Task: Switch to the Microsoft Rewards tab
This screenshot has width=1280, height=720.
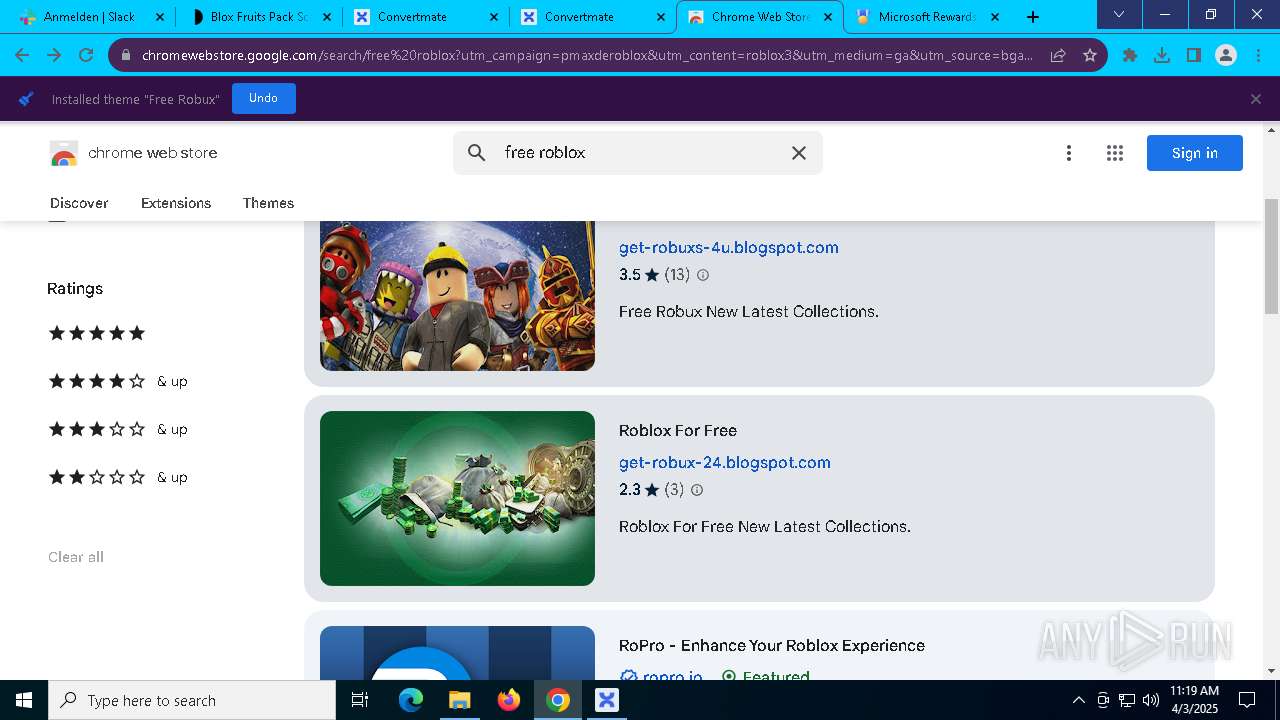Action: click(927, 16)
